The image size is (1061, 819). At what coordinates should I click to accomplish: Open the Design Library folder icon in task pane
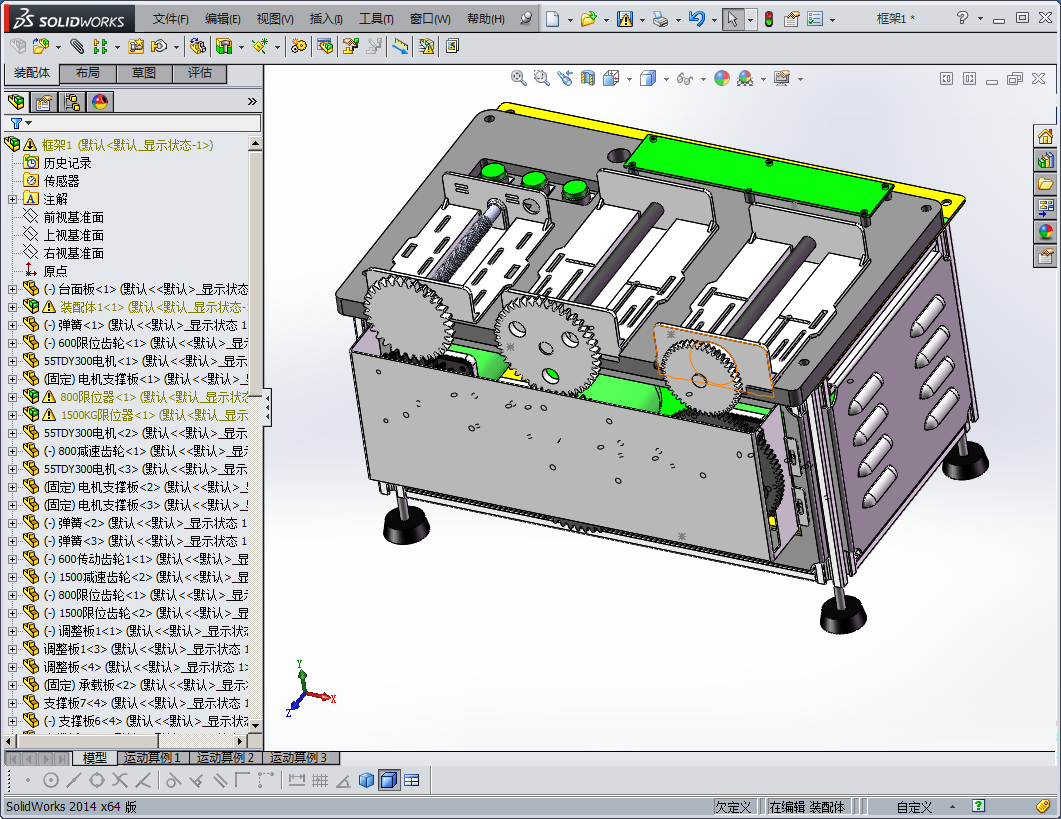pos(1045,183)
